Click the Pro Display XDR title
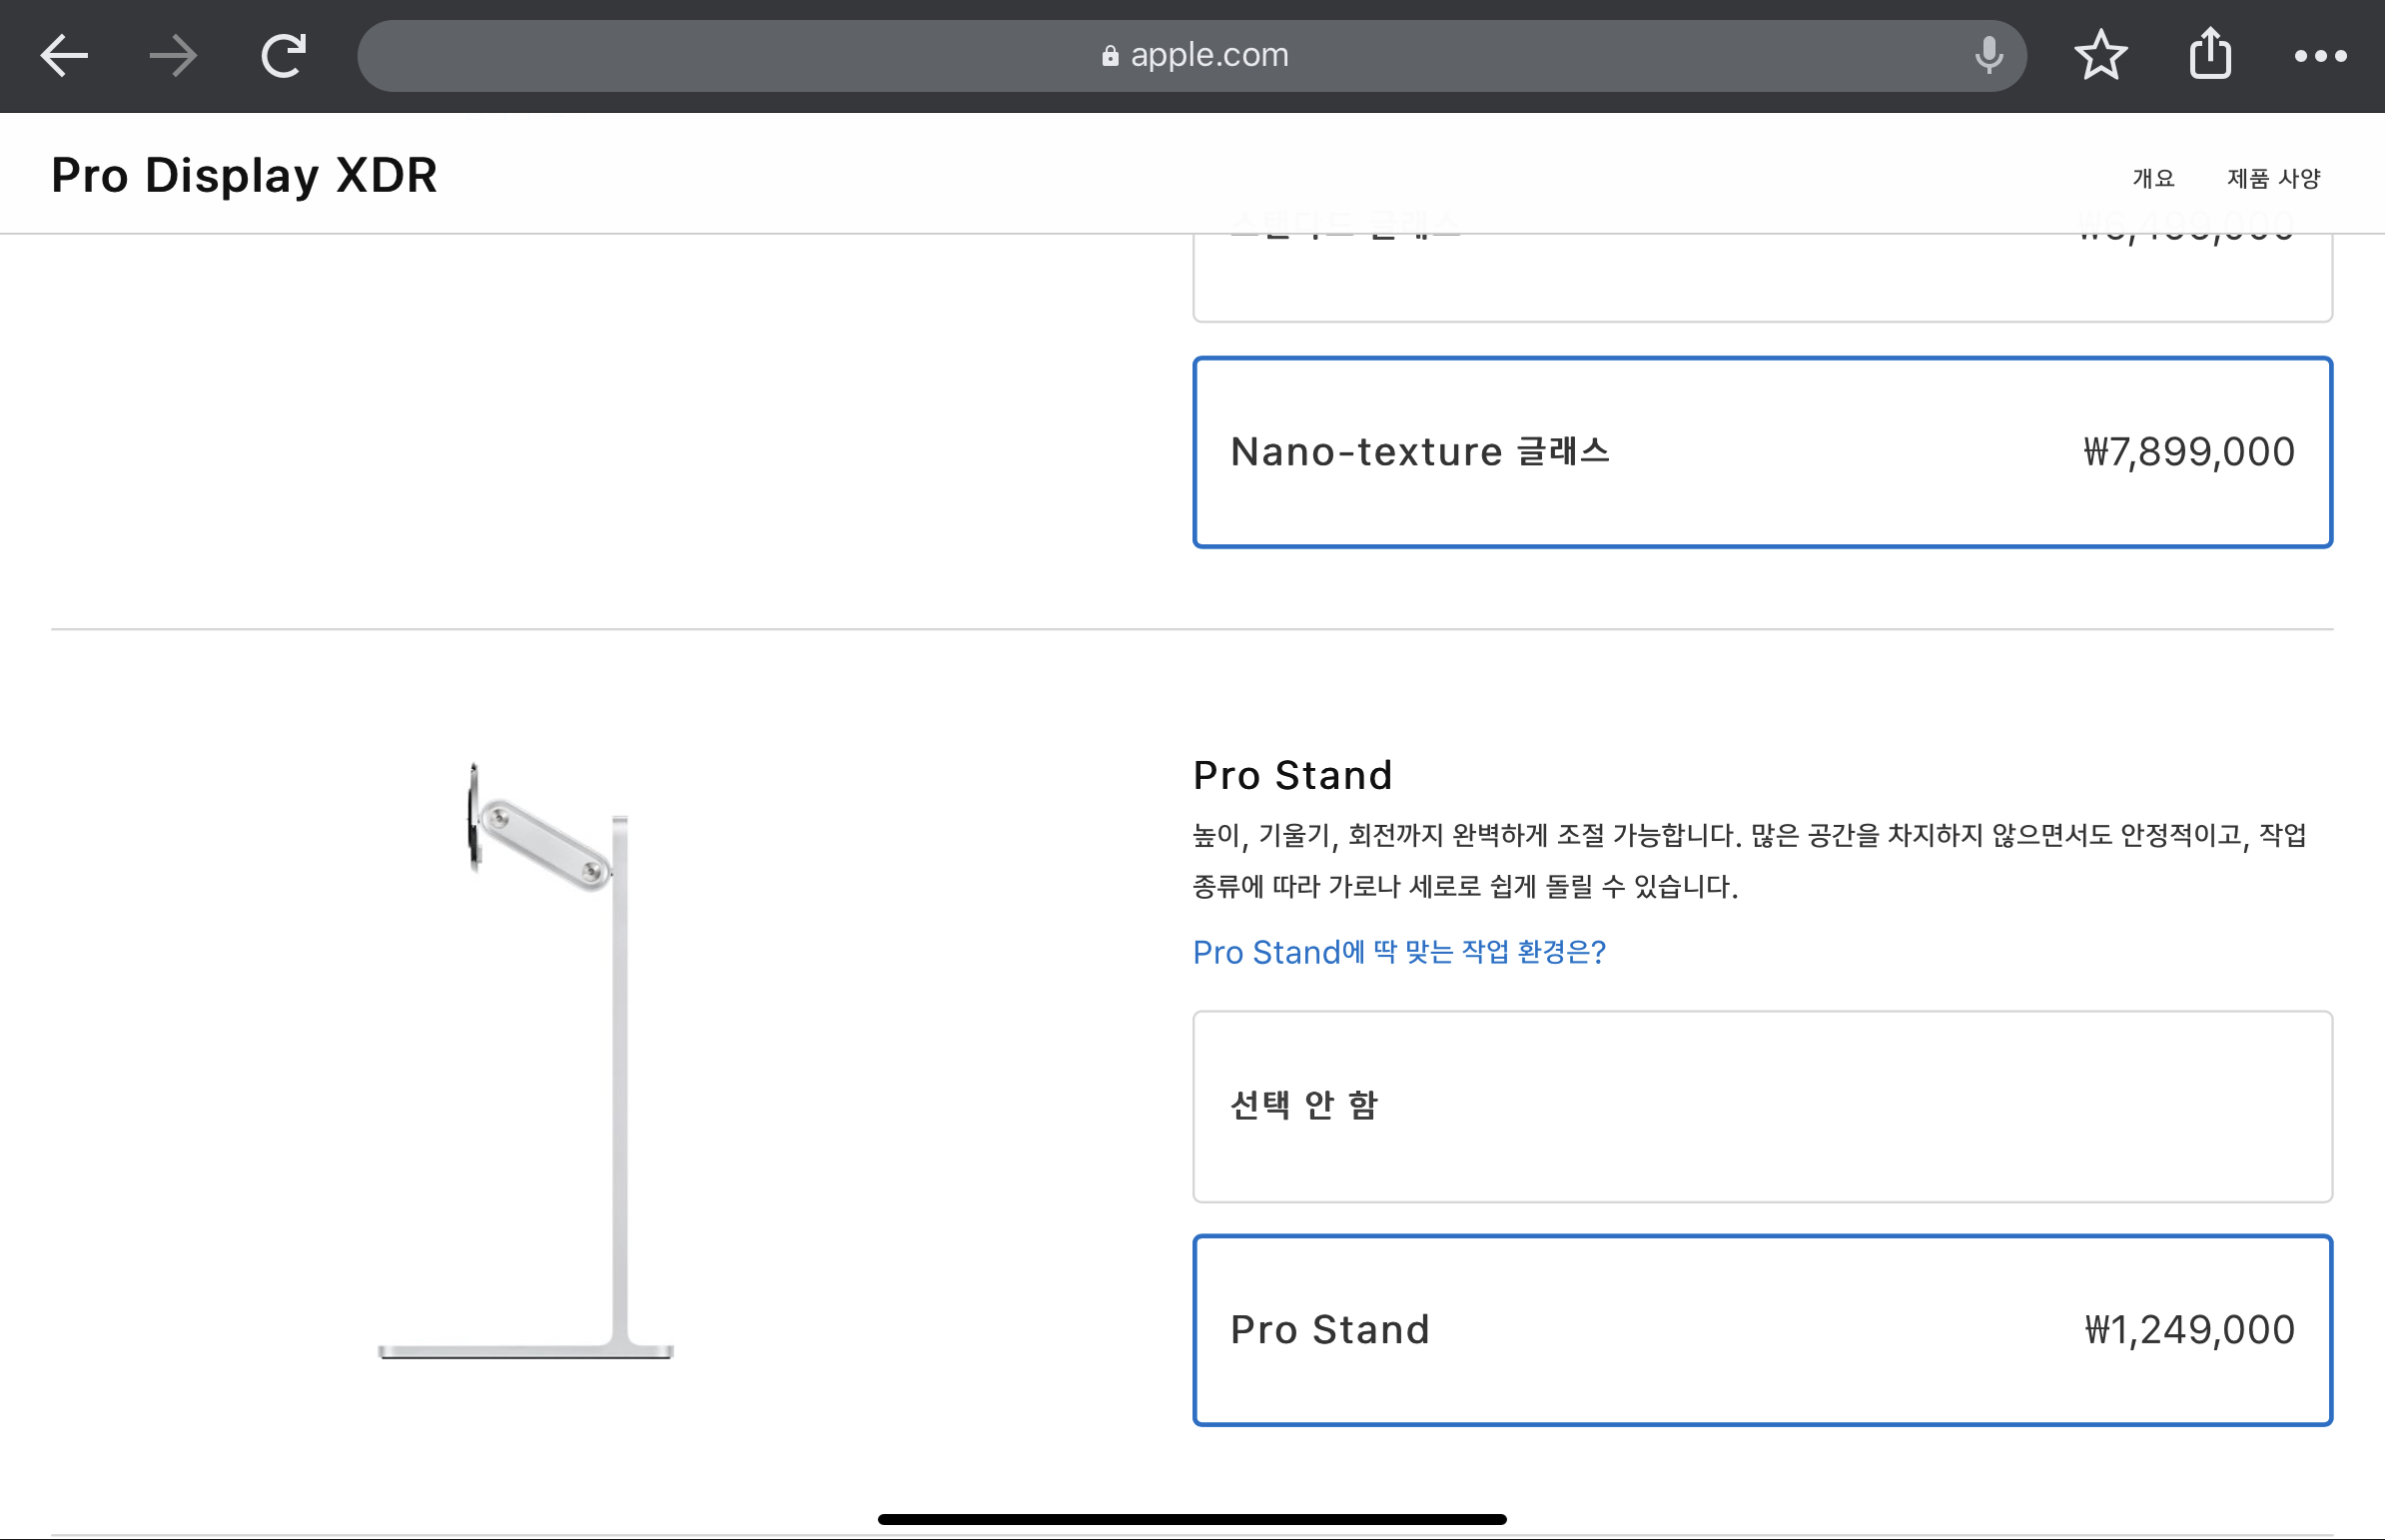 tap(244, 175)
